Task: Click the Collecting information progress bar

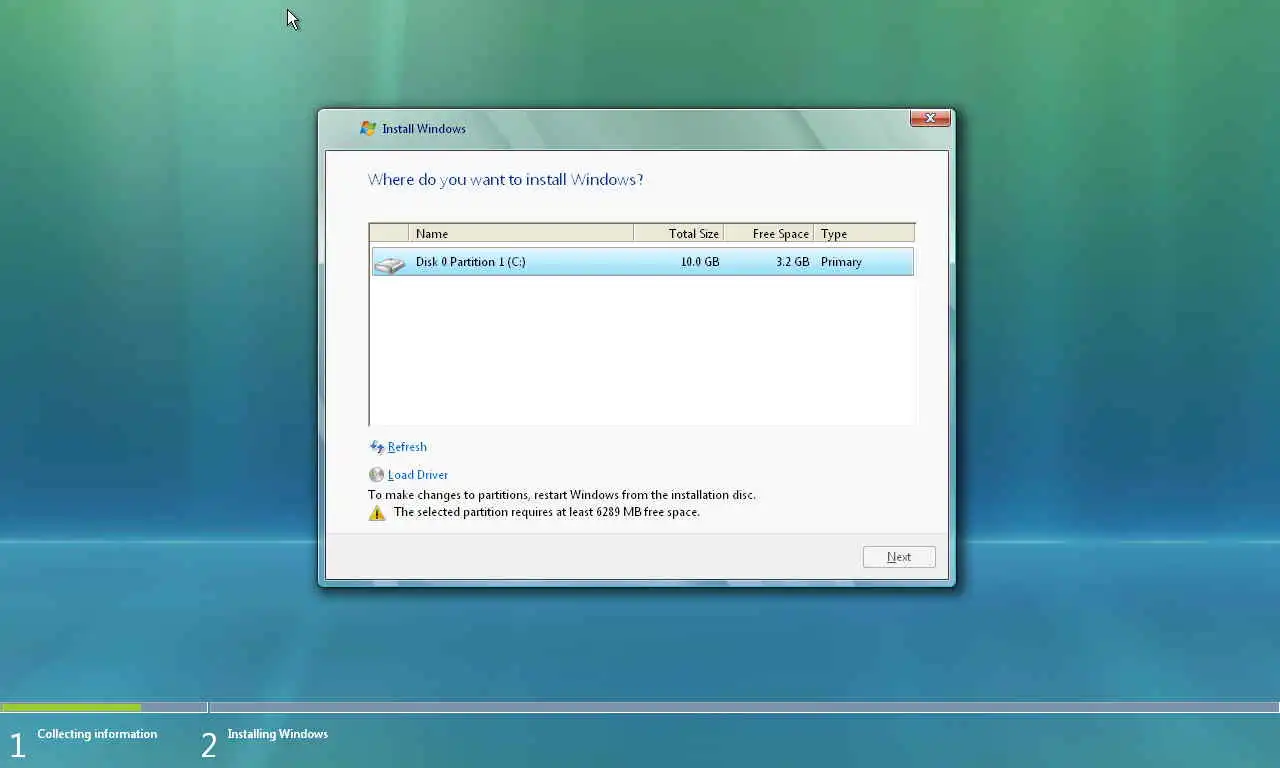Action: click(104, 707)
